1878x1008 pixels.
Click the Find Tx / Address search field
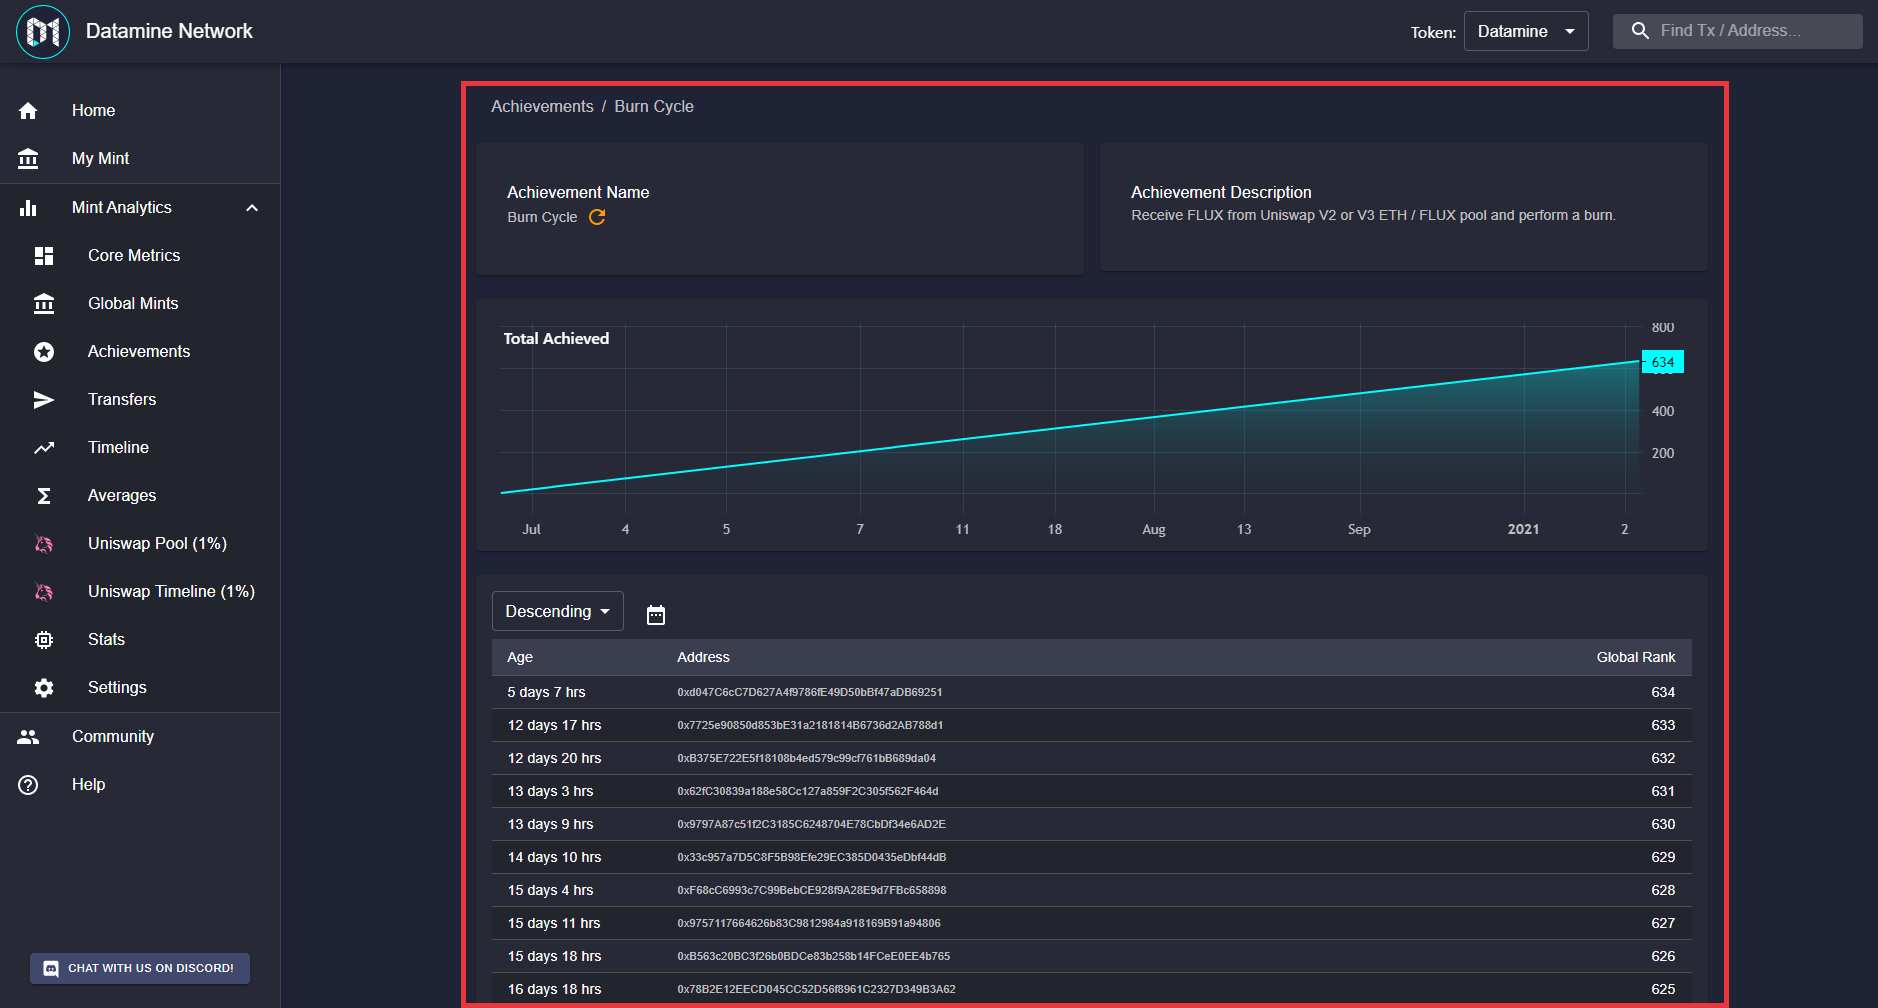[x=1738, y=31]
